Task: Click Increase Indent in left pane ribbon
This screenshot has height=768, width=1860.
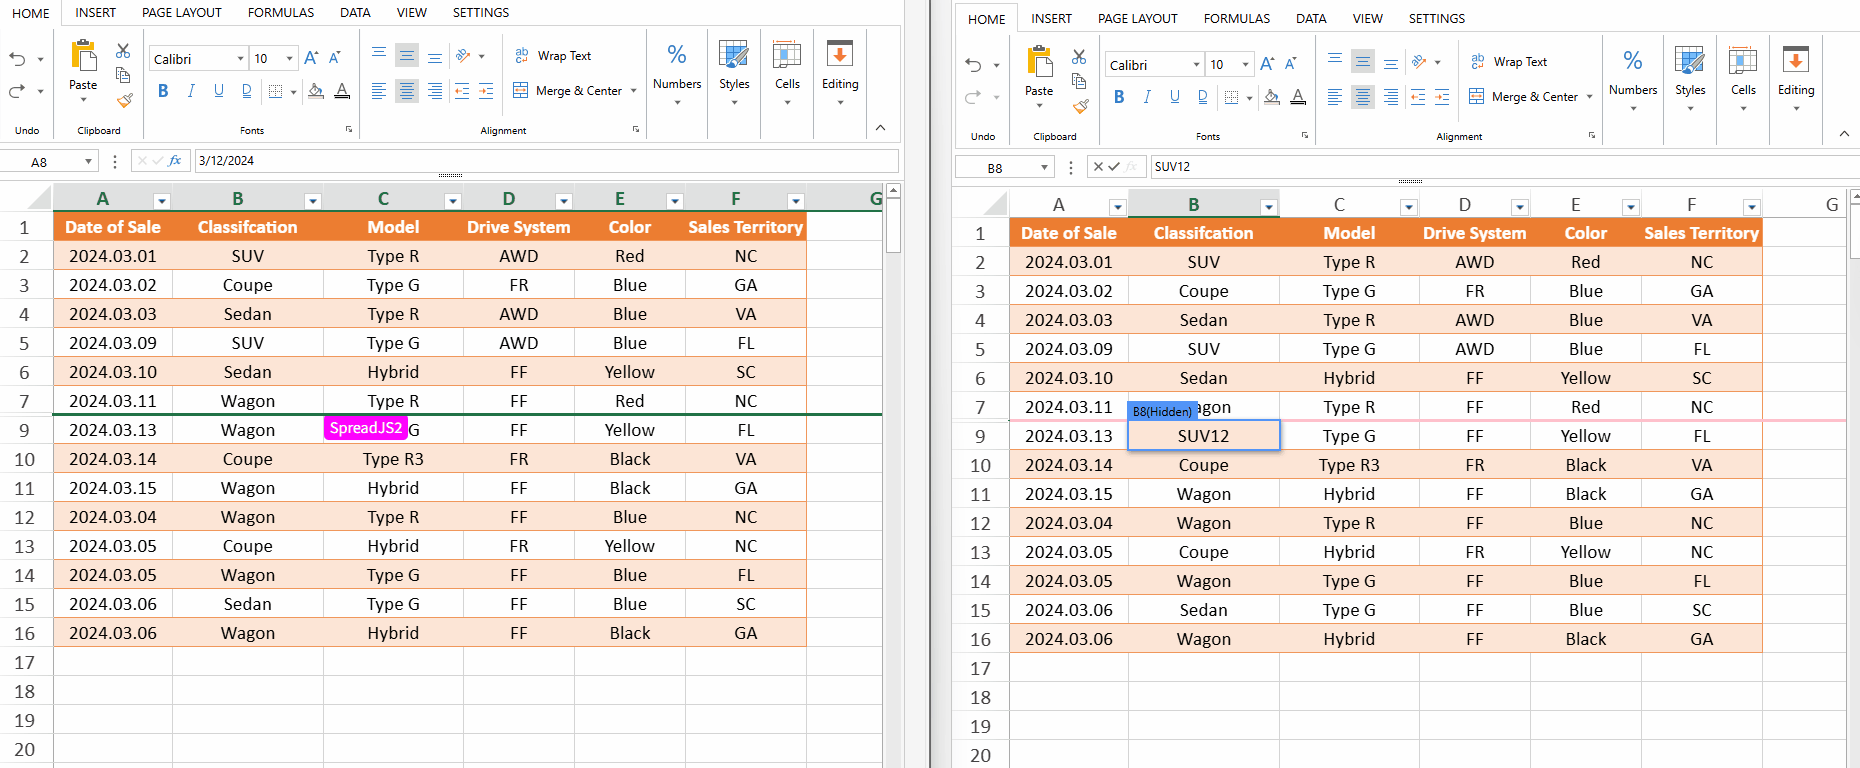Action: coord(486,91)
